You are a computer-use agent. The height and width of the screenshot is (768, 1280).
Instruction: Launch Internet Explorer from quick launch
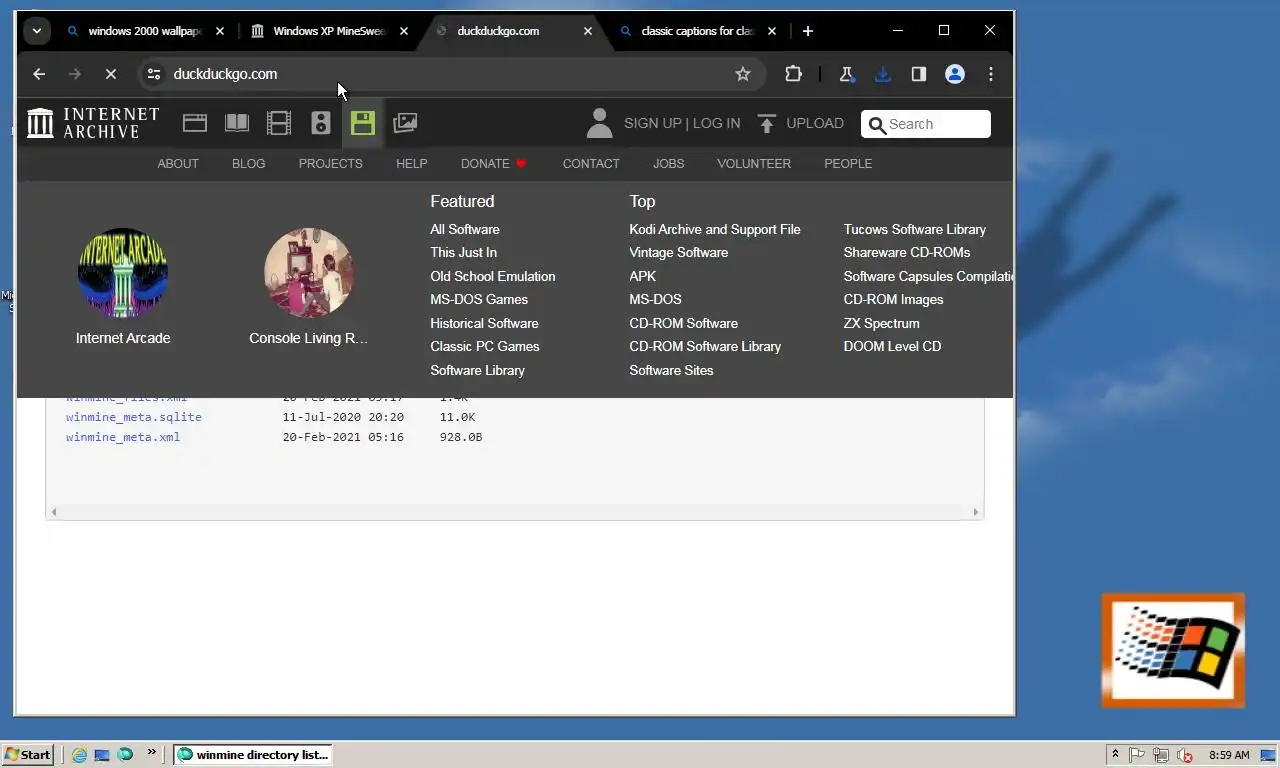pyautogui.click(x=79, y=755)
